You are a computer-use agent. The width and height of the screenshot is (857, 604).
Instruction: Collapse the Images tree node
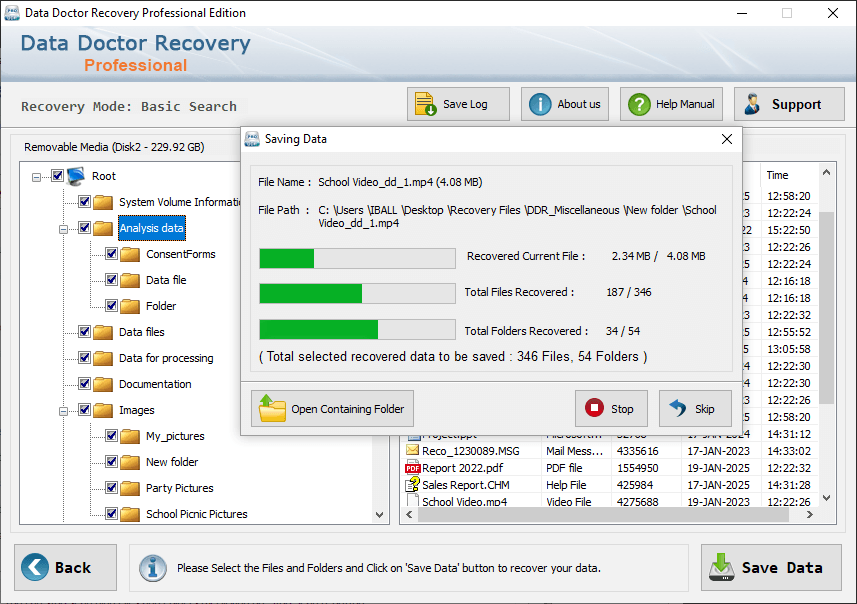63,411
